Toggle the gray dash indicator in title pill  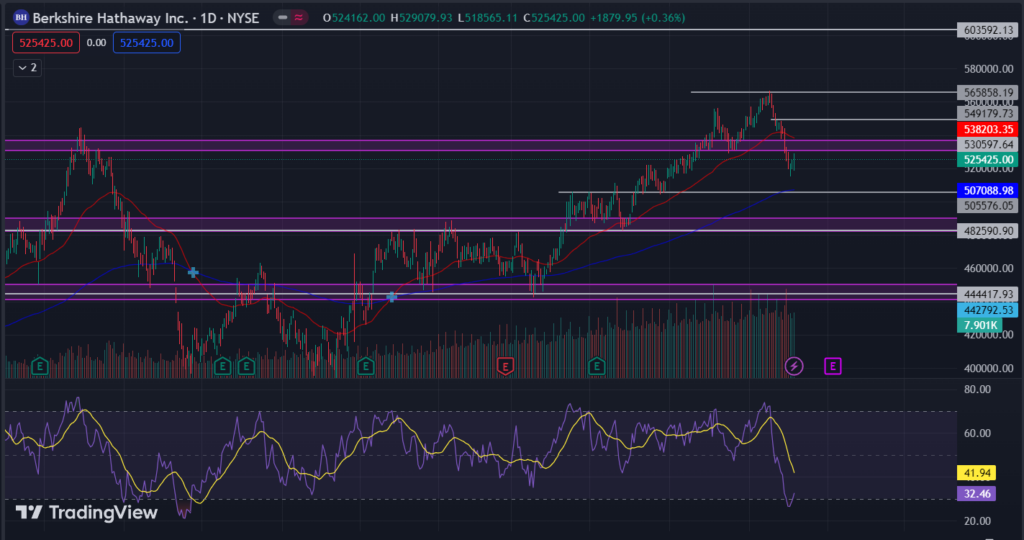[x=283, y=18]
